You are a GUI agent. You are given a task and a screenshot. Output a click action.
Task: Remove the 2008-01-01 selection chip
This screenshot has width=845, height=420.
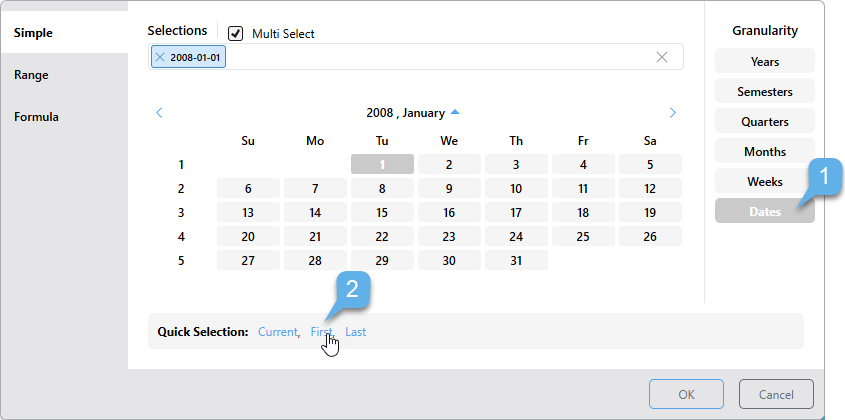[x=160, y=58]
